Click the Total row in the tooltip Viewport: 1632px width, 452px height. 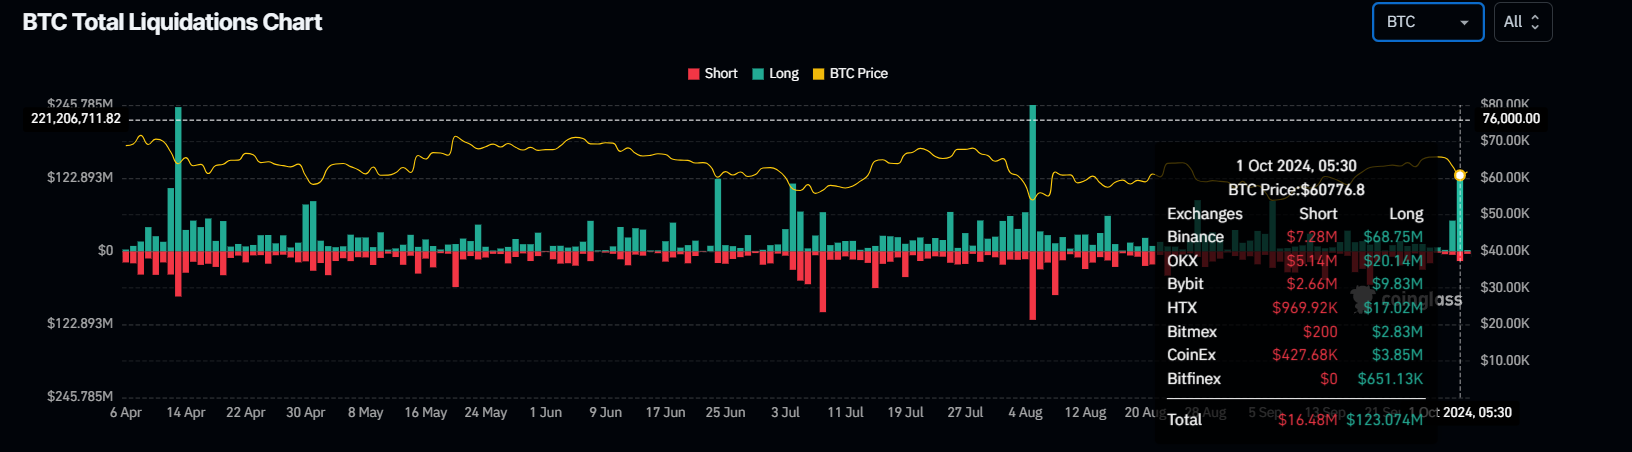coord(1294,419)
